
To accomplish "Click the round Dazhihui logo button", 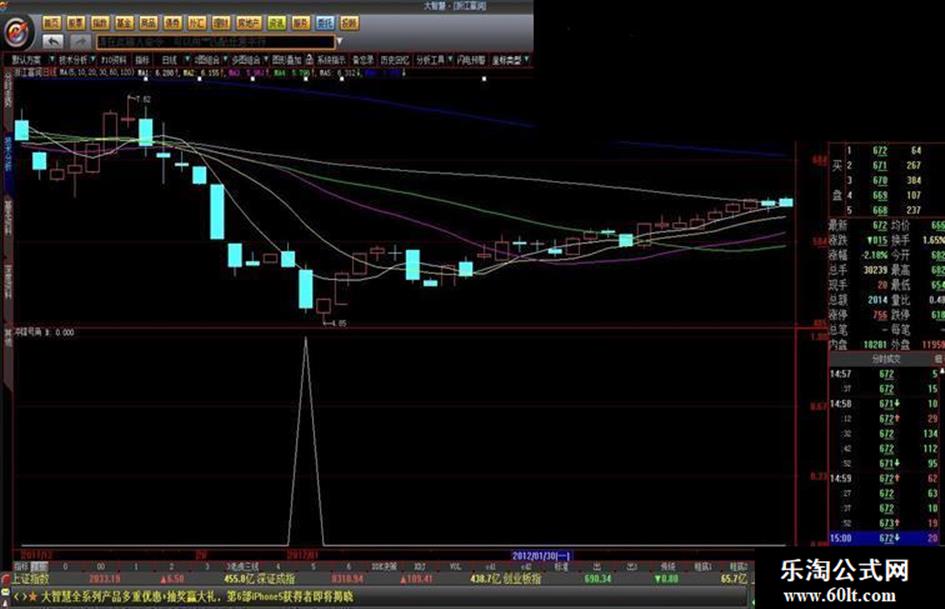I will [17, 31].
